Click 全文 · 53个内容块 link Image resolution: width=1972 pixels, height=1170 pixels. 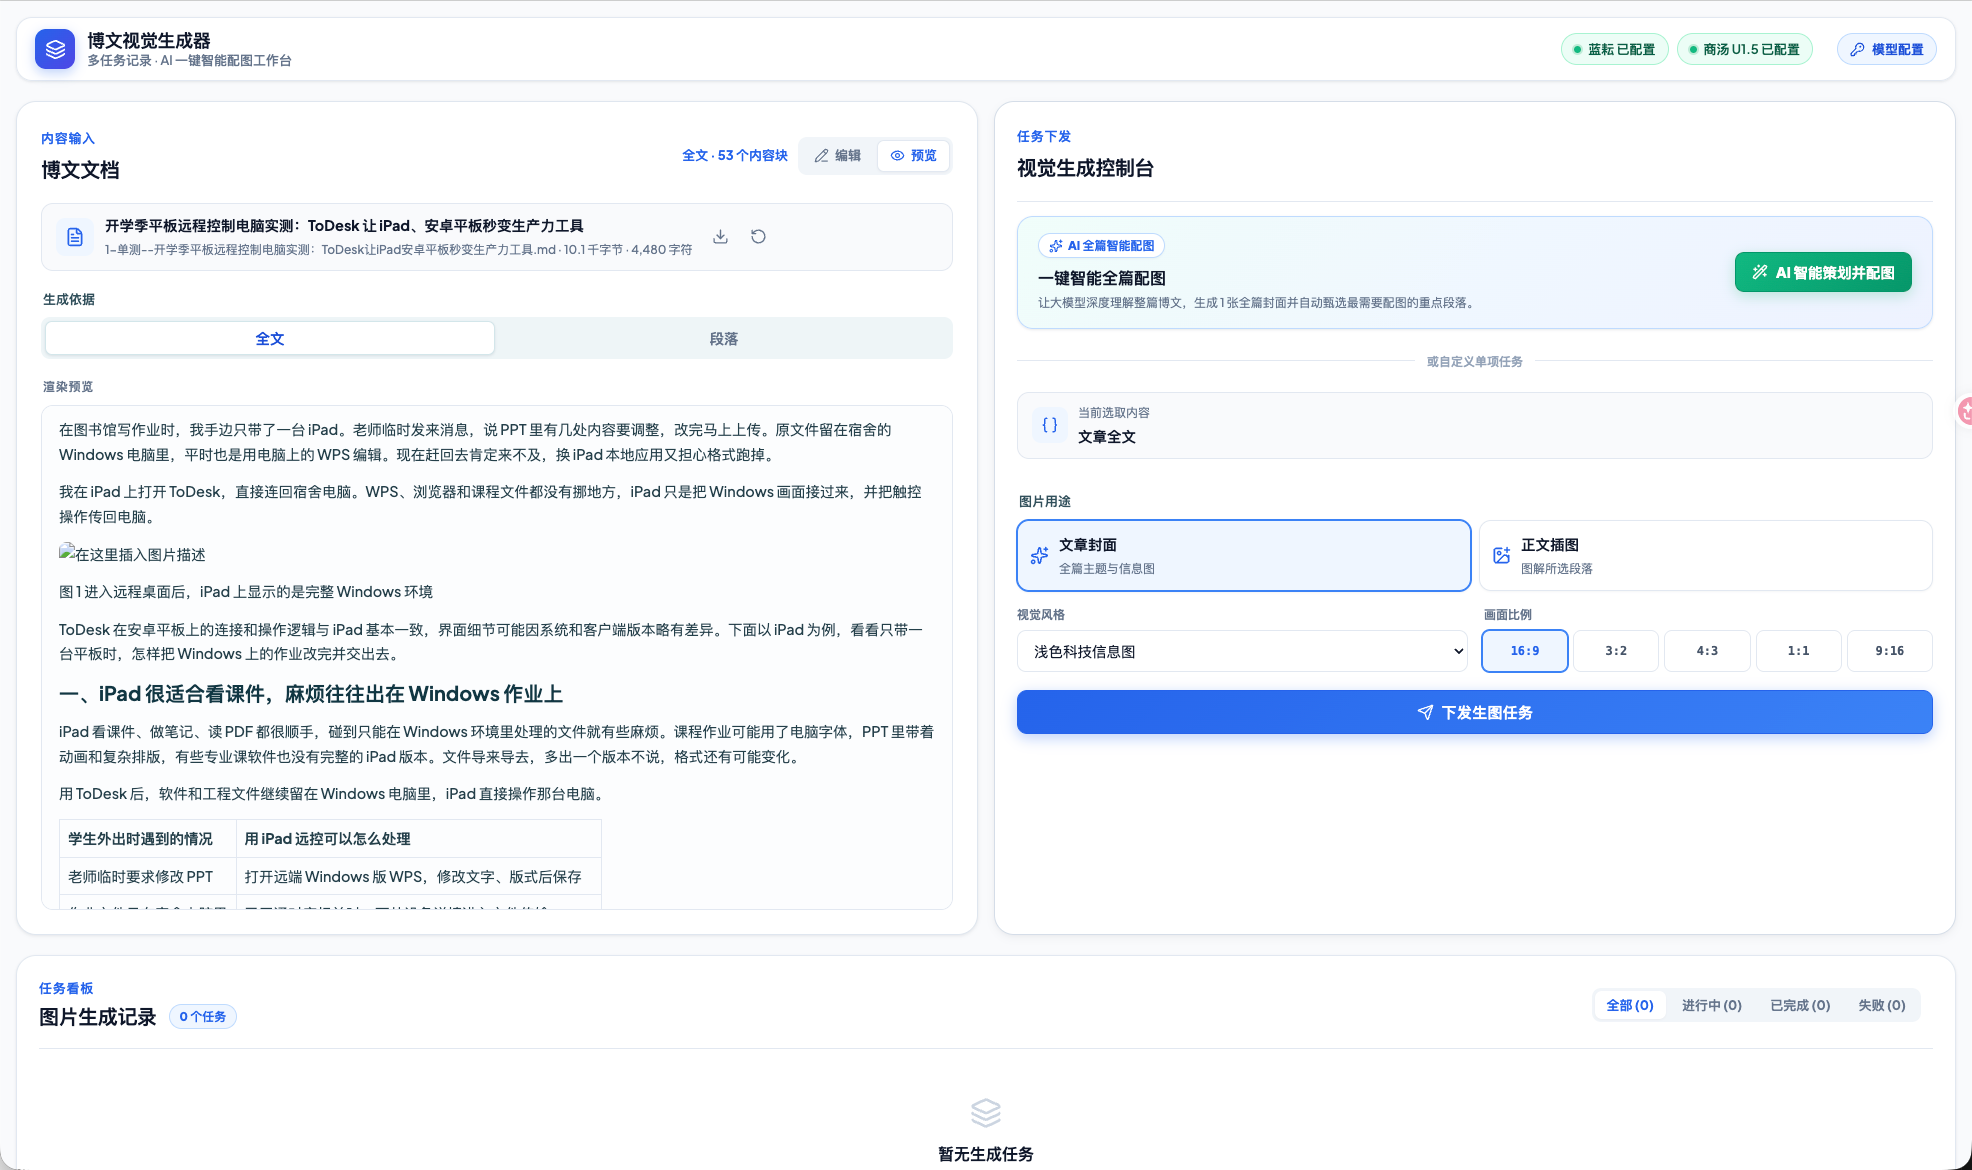click(735, 156)
